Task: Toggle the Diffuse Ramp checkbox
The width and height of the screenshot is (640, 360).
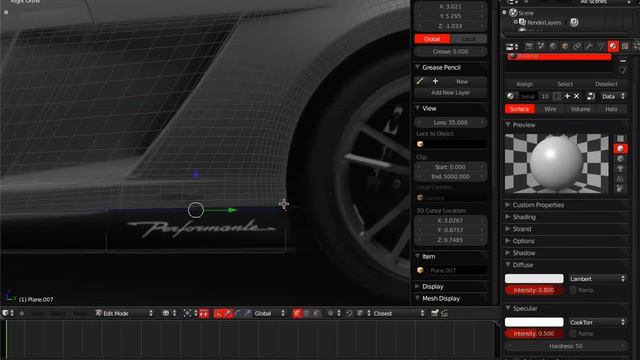Action: coord(573,290)
